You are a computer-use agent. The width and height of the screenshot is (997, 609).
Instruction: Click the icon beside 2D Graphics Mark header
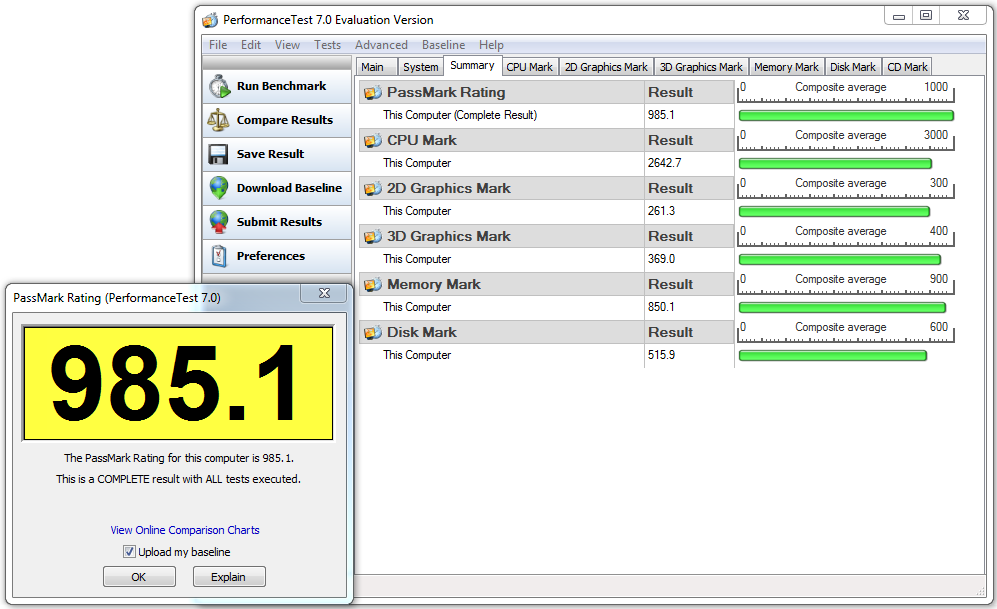coord(373,189)
